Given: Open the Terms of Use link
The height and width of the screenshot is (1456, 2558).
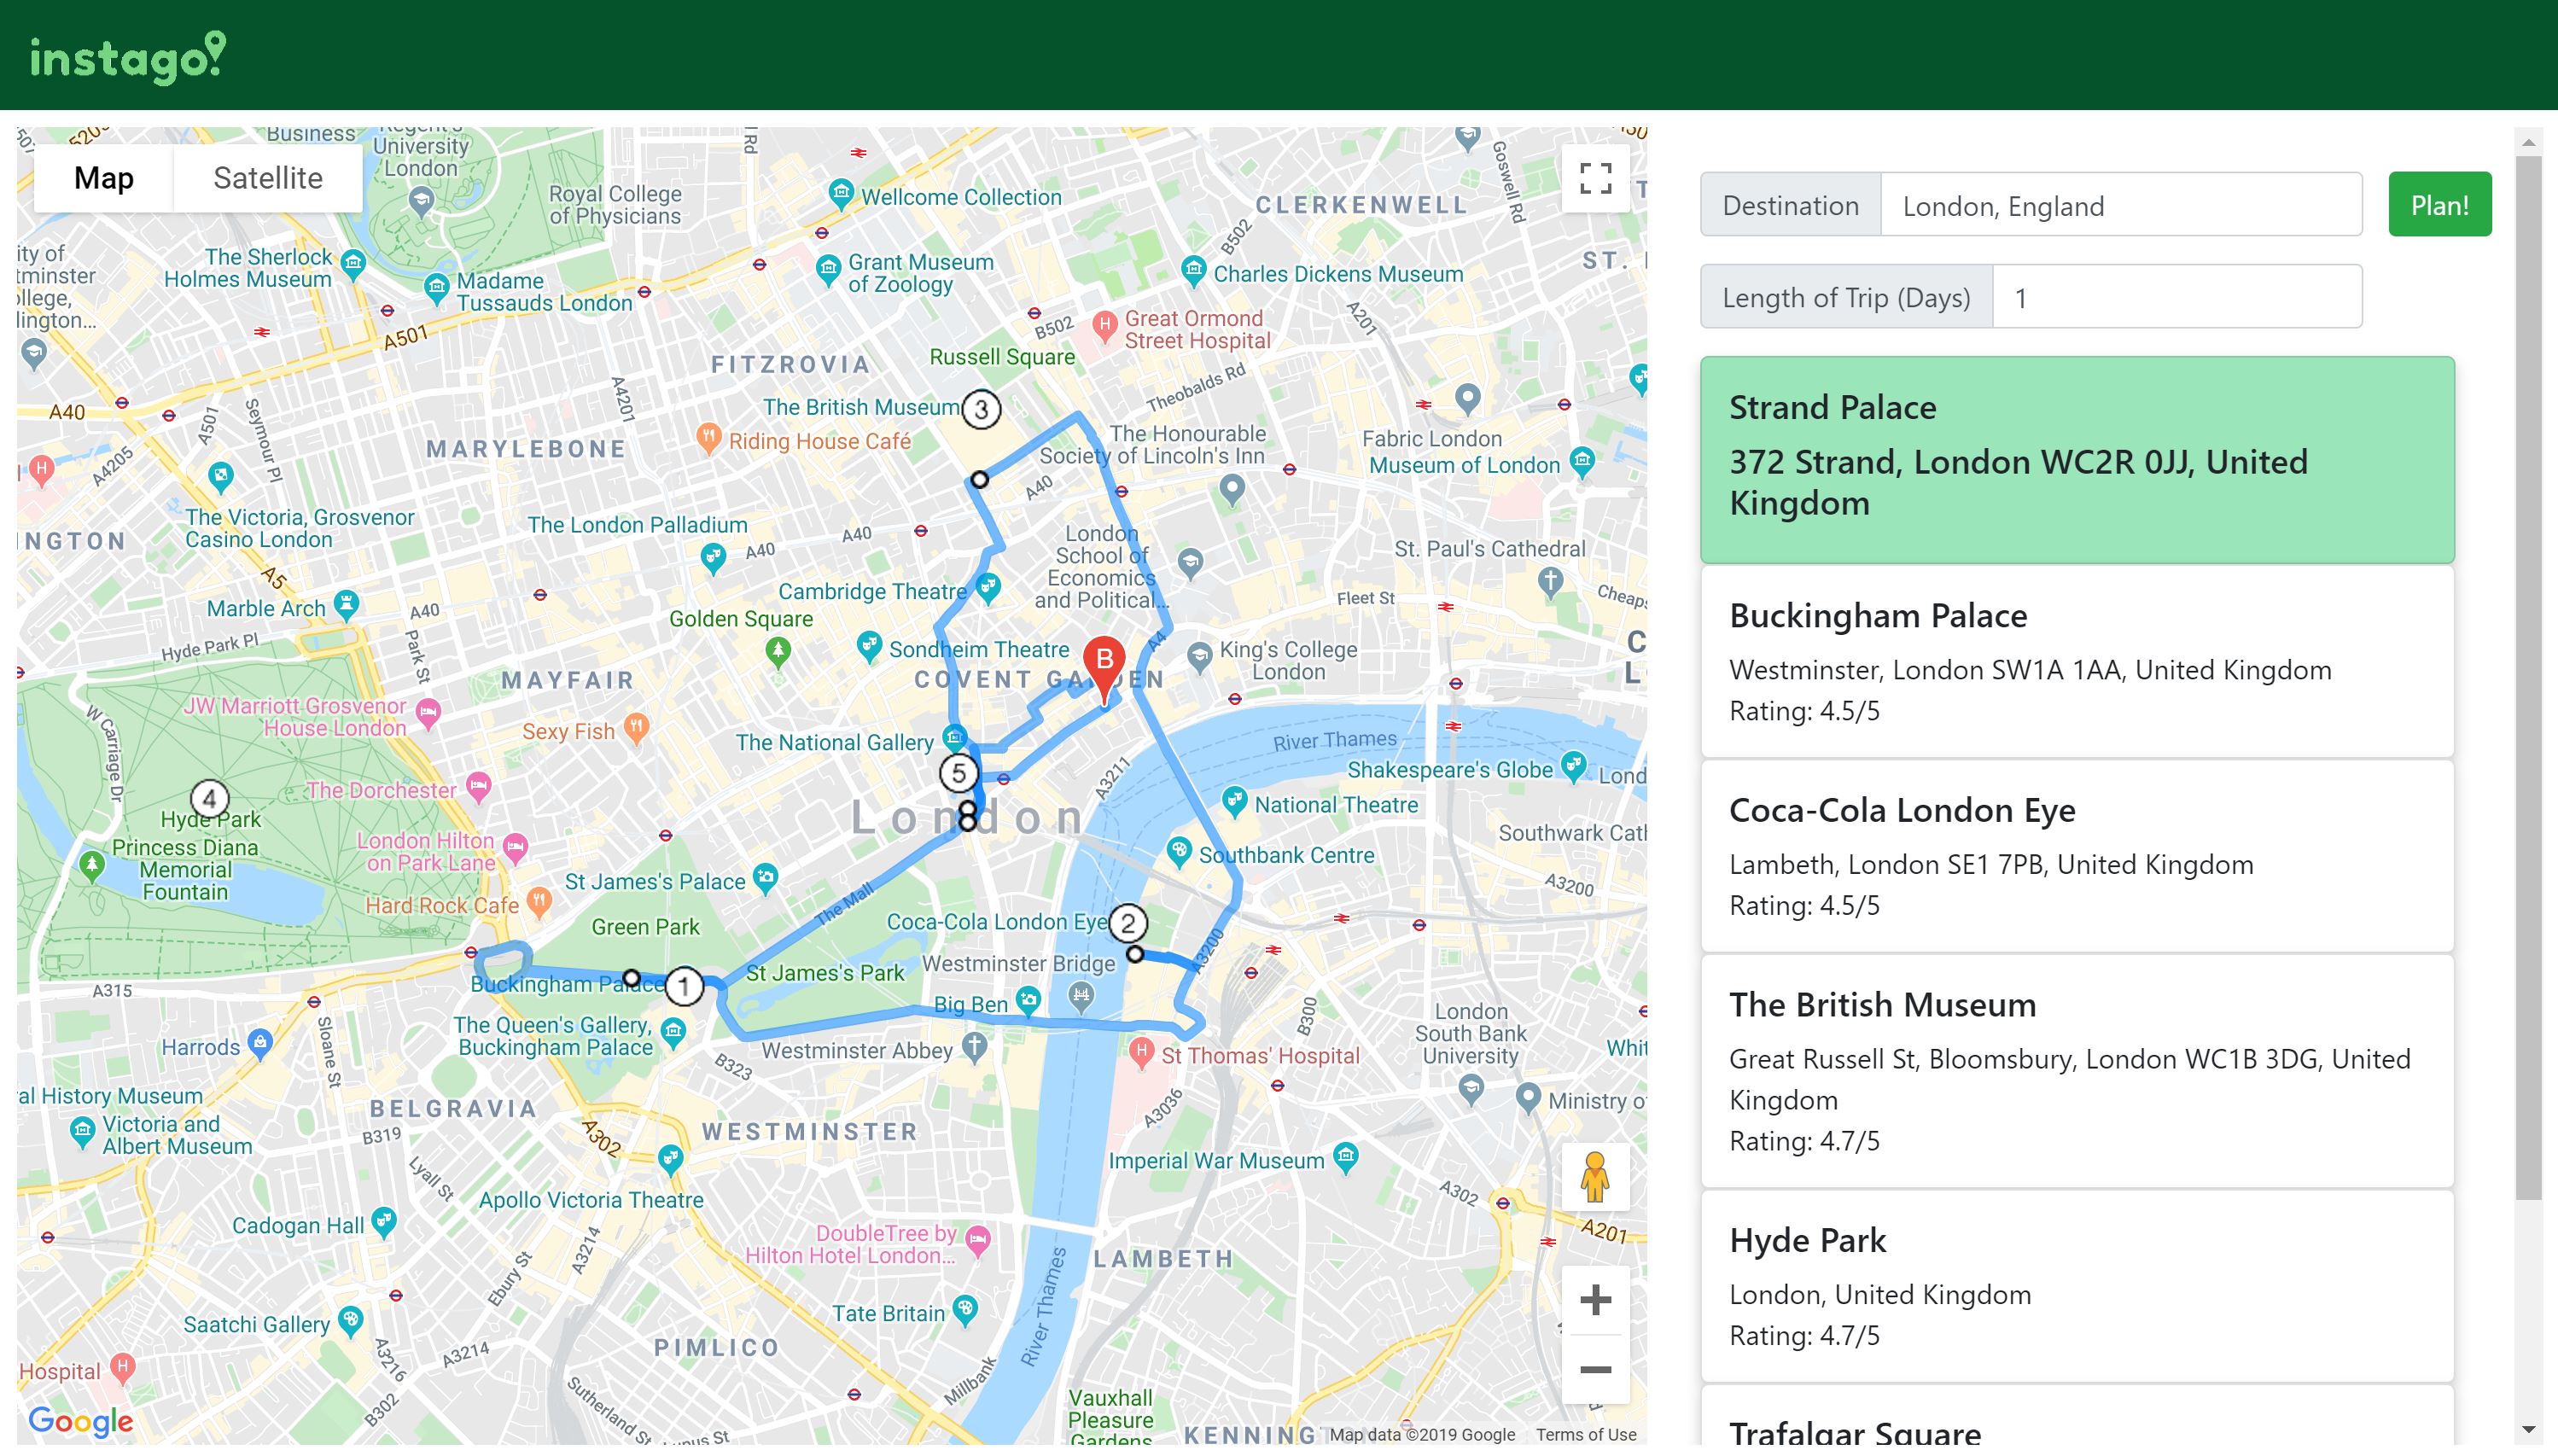Looking at the screenshot, I should (x=1585, y=1434).
